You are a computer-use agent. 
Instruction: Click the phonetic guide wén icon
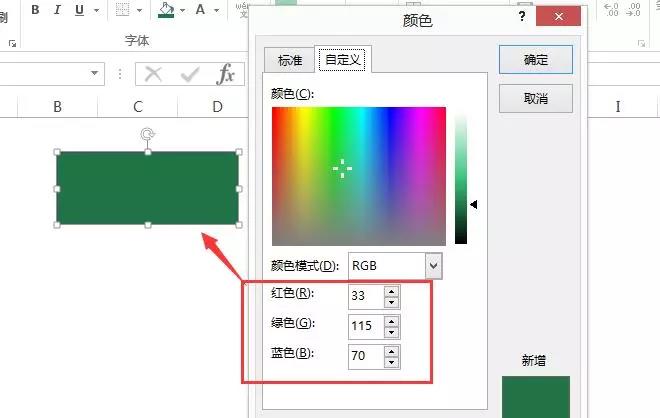[243, 10]
